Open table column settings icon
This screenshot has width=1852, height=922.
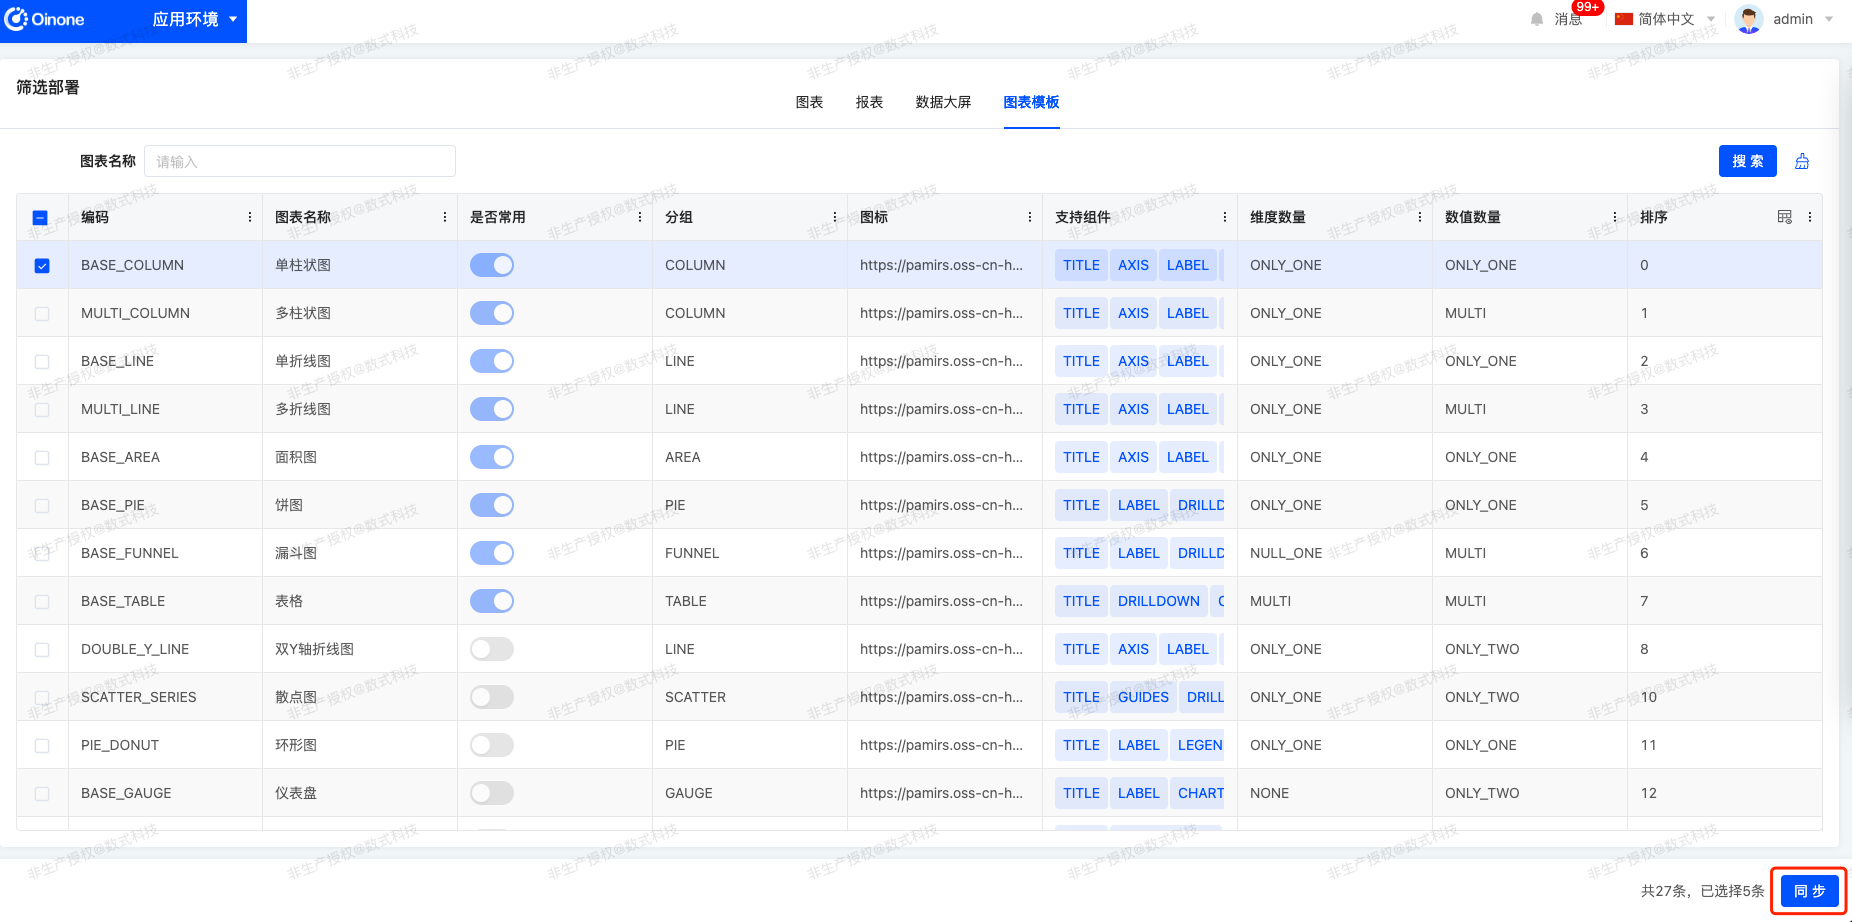click(x=1785, y=217)
